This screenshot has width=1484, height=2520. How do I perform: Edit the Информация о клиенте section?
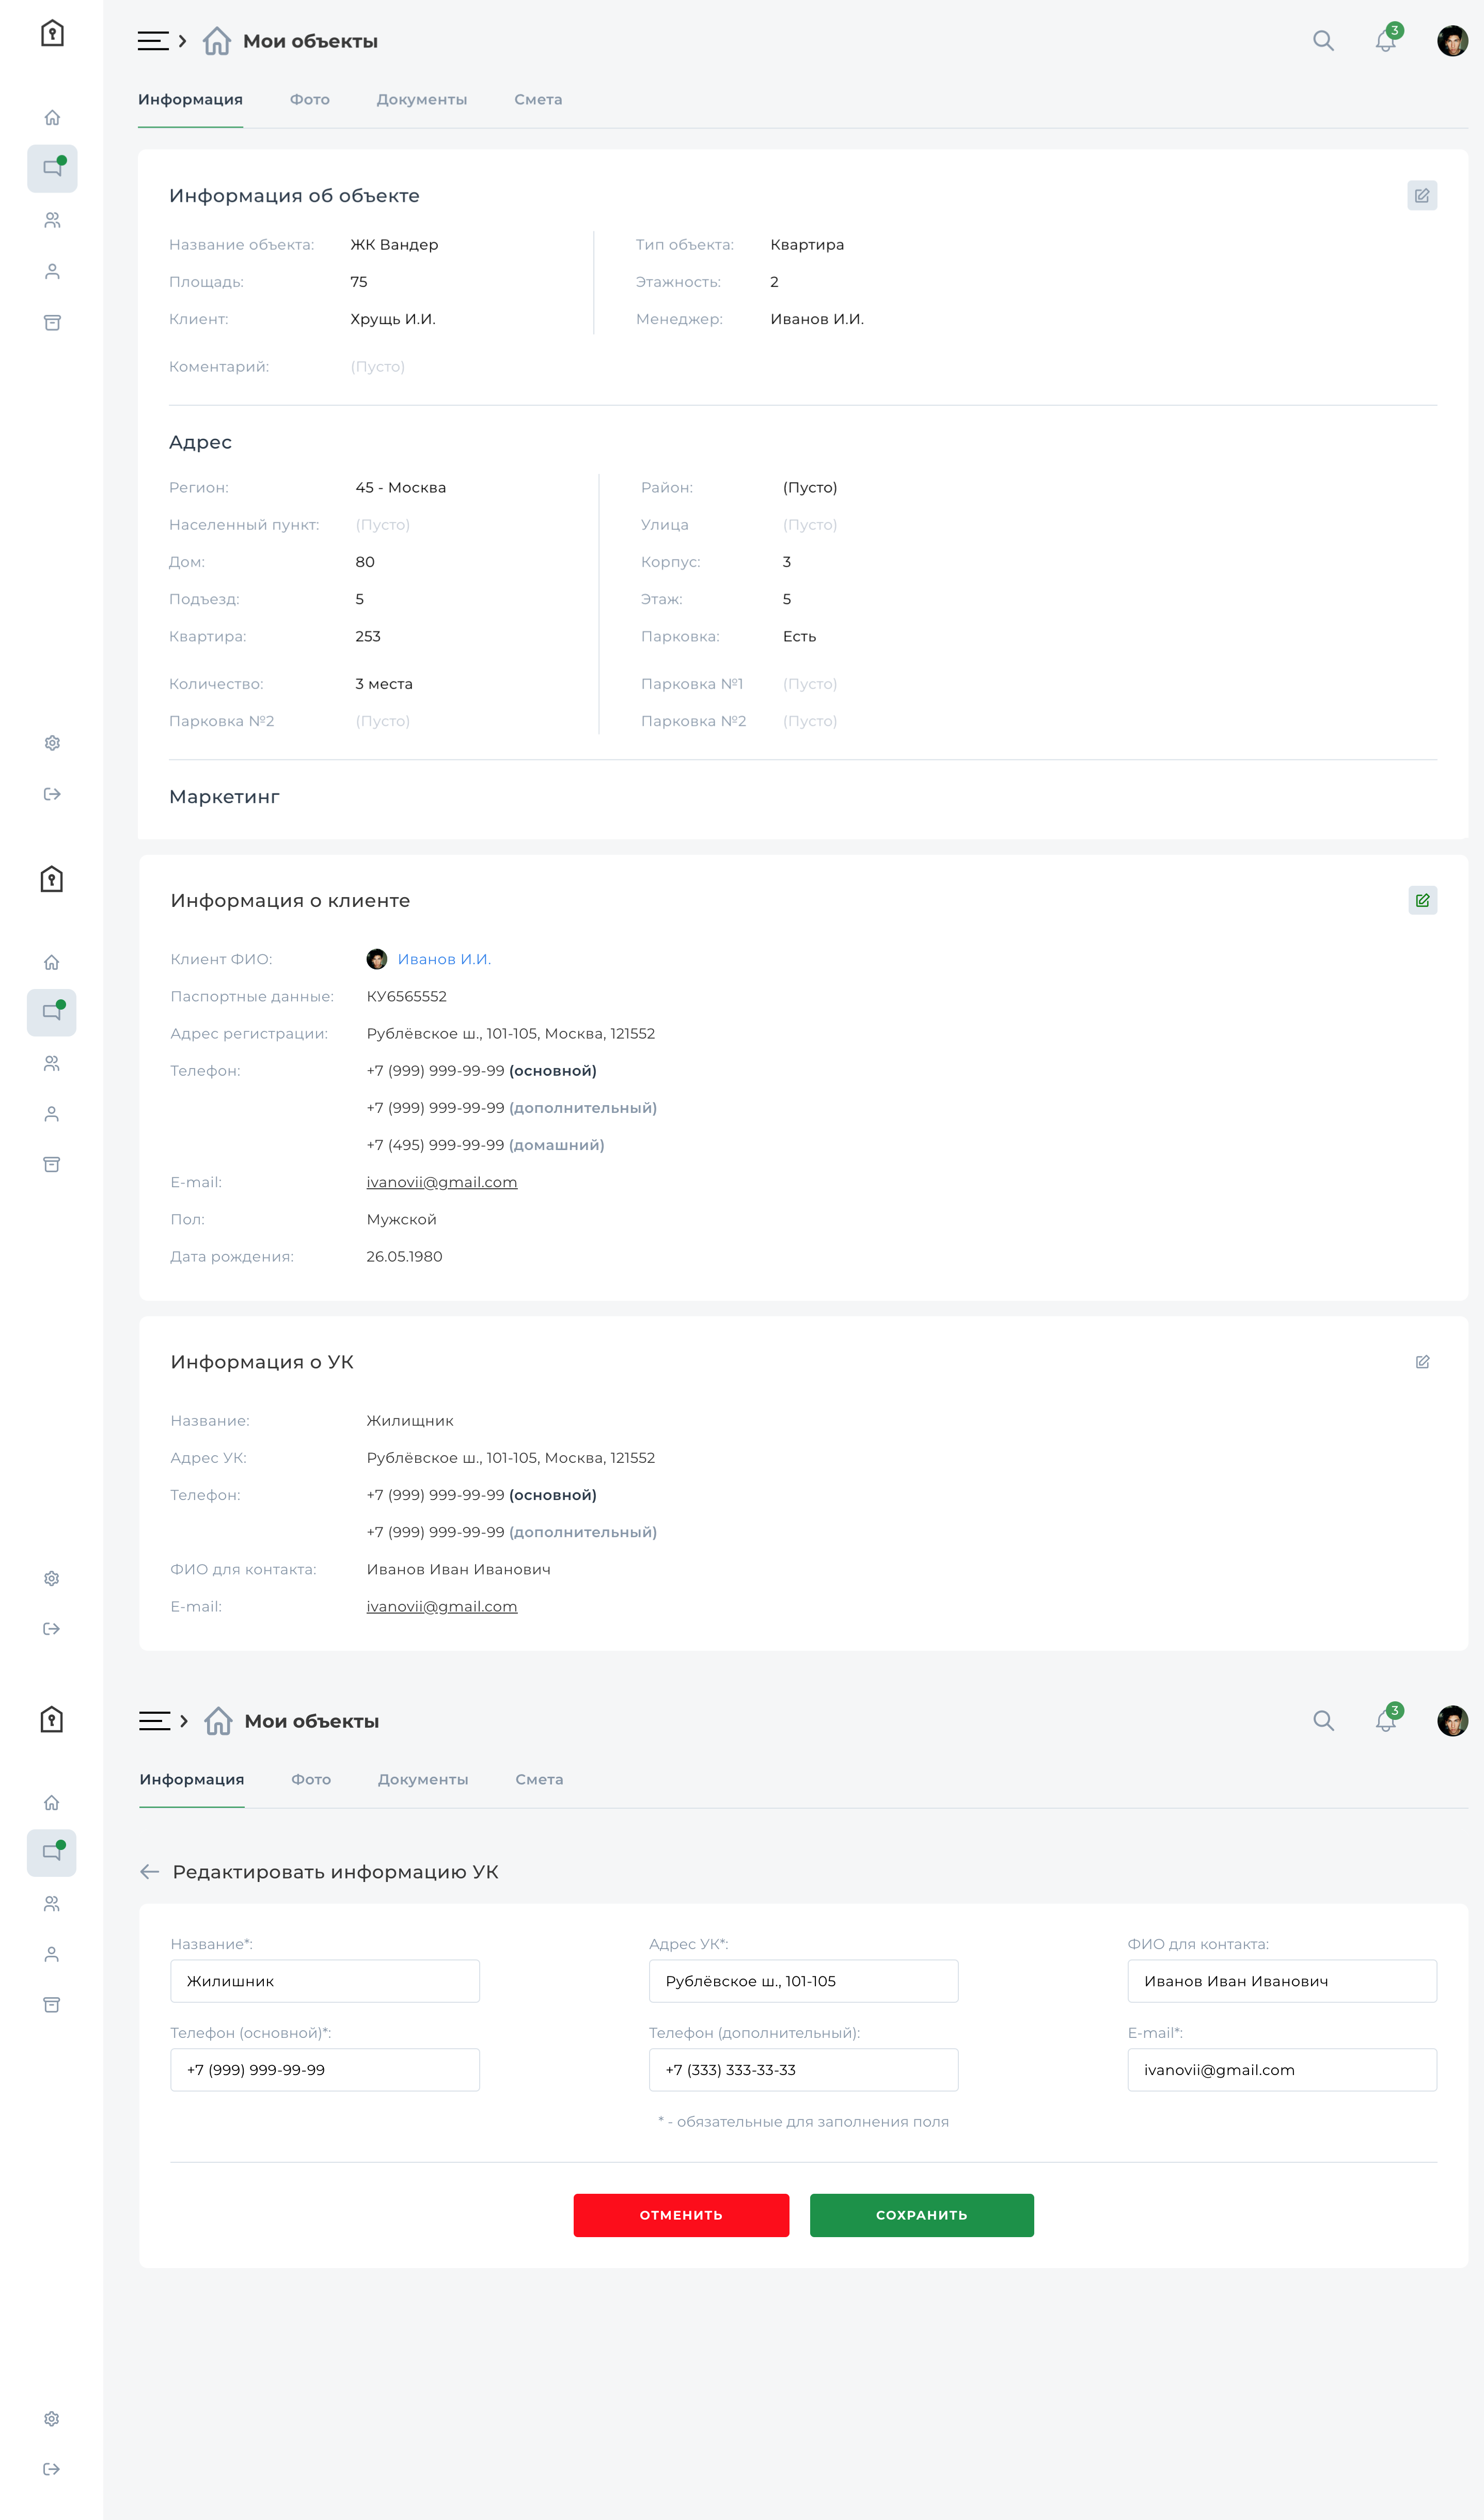coord(1422,900)
